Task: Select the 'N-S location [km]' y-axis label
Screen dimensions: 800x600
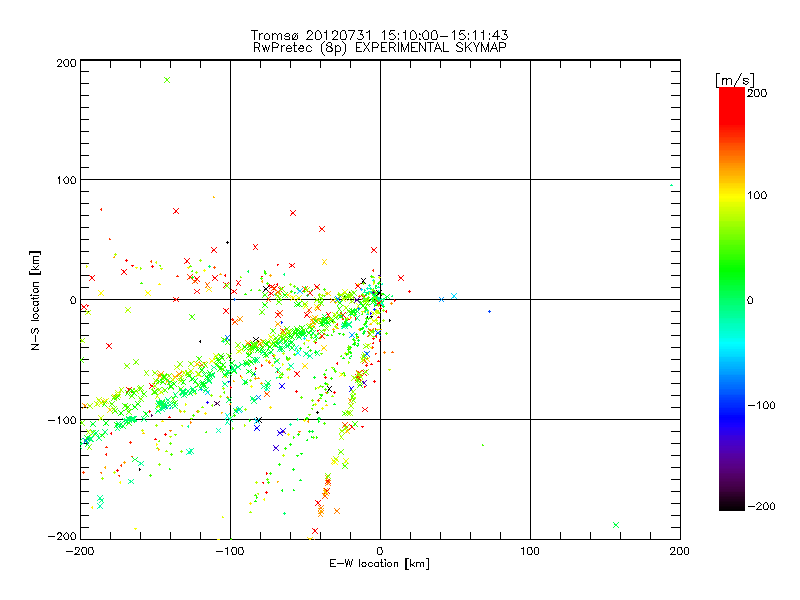Action: pyautogui.click(x=36, y=299)
